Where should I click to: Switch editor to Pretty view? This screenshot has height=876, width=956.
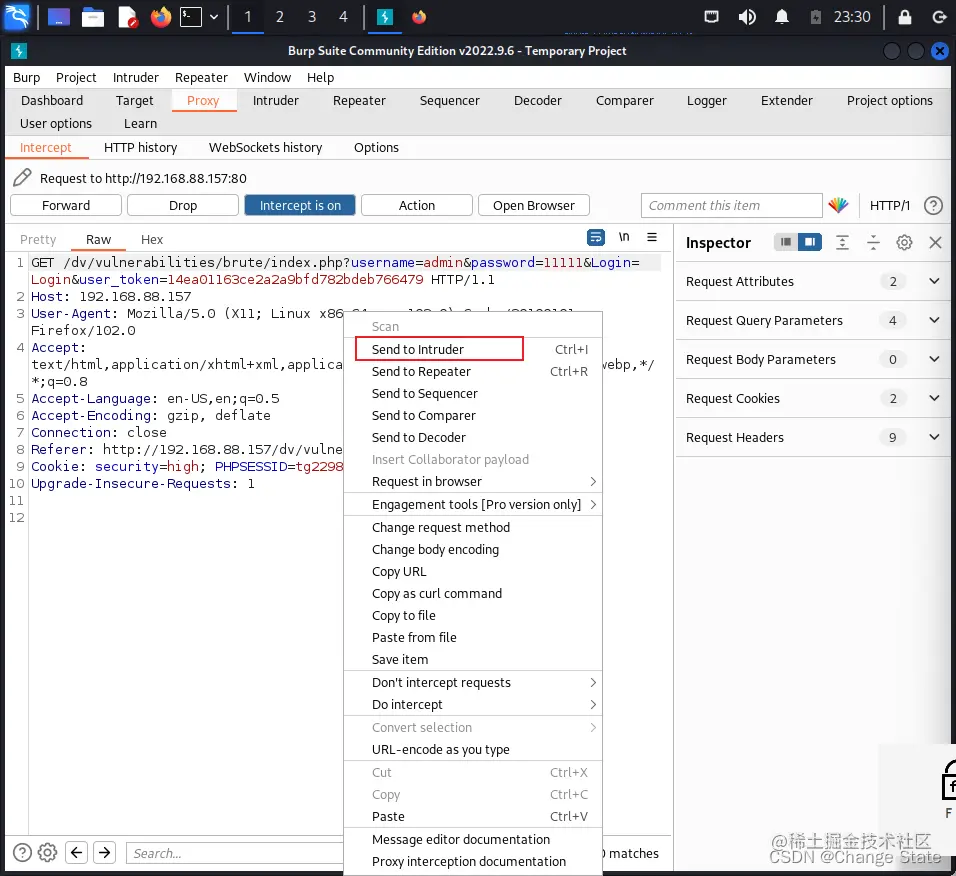[x=38, y=240]
